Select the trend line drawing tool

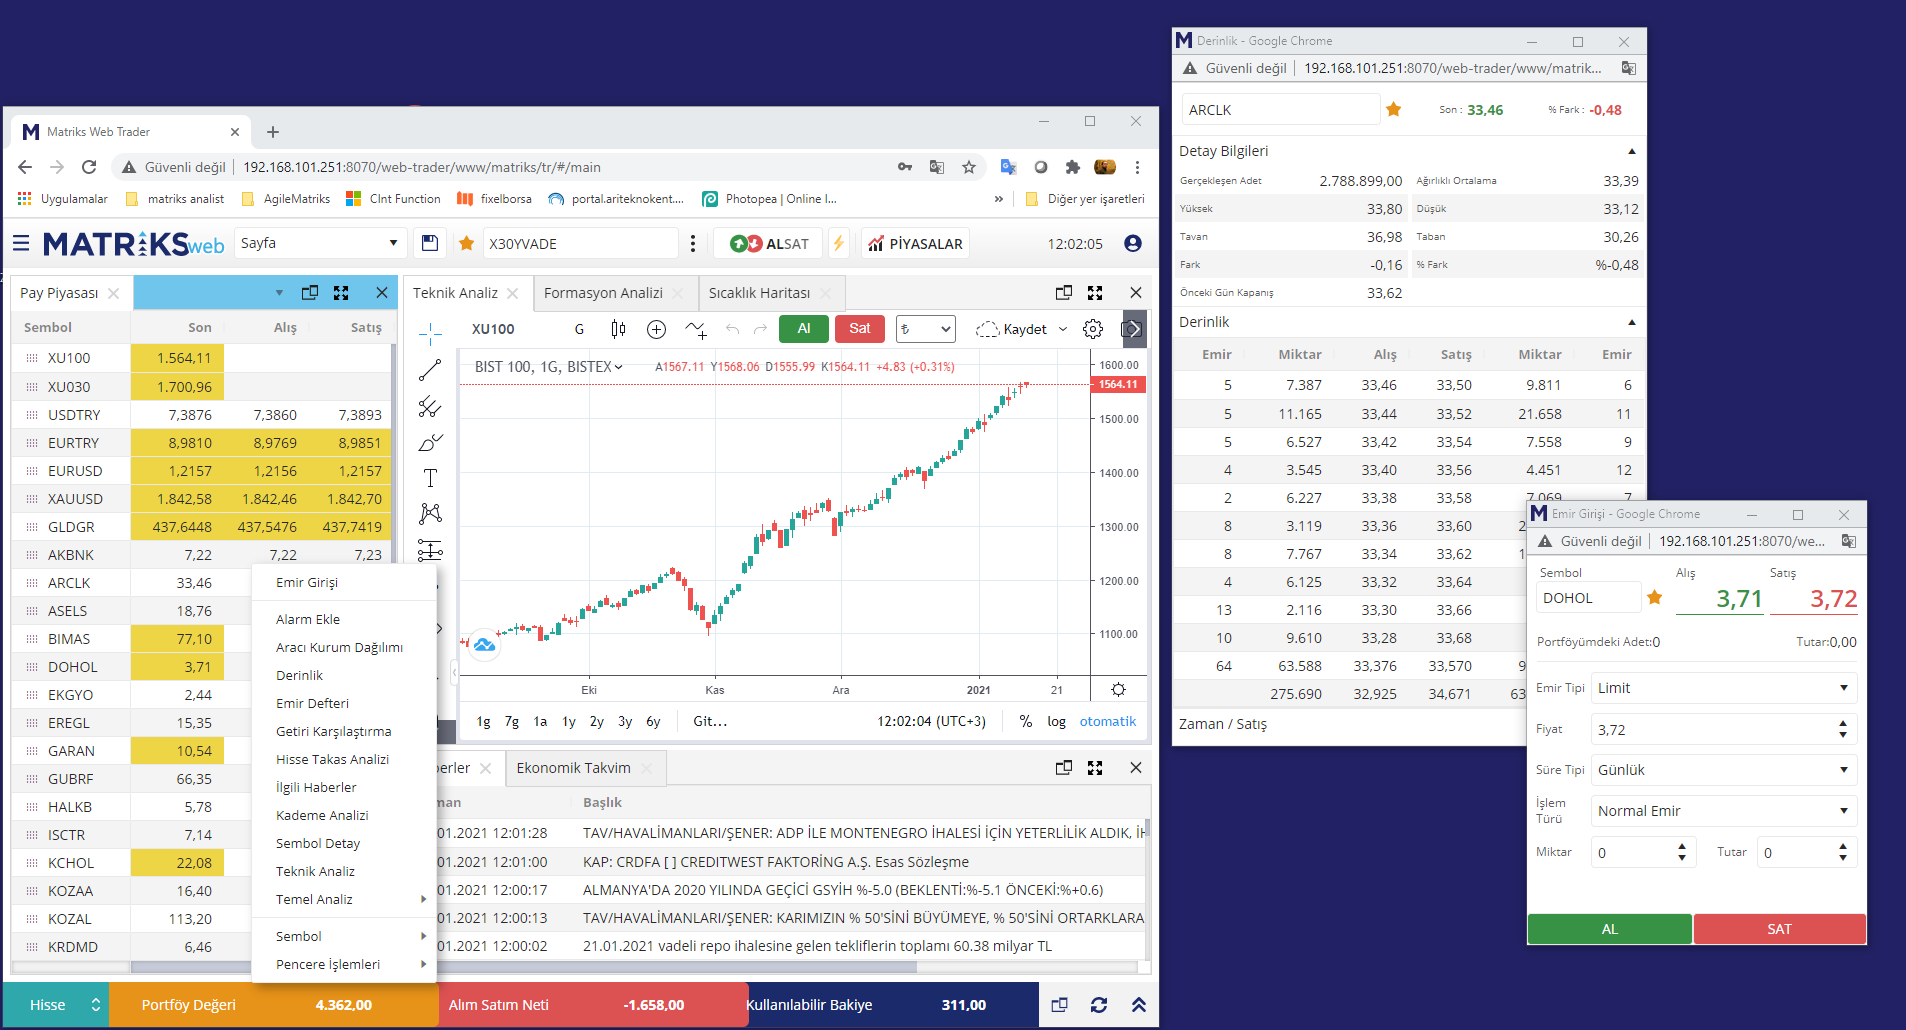(x=430, y=370)
